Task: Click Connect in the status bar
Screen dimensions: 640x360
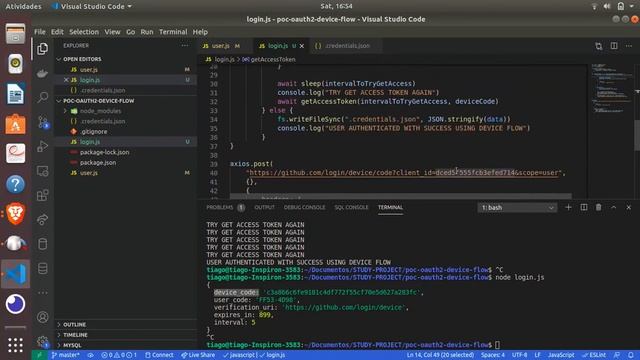Action: [159, 355]
